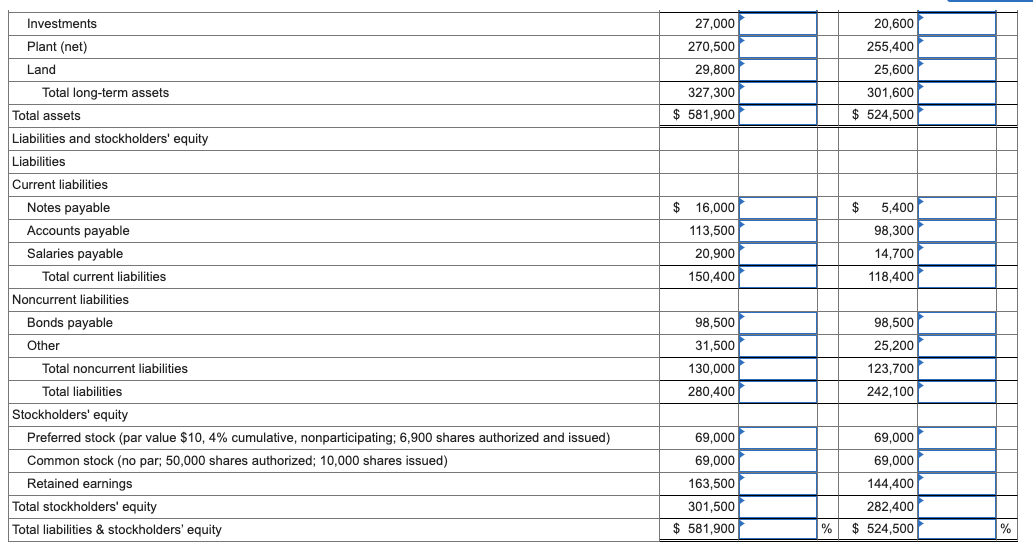1033x551 pixels.
Task: Select the Salaries payable label
Action: click(74, 254)
